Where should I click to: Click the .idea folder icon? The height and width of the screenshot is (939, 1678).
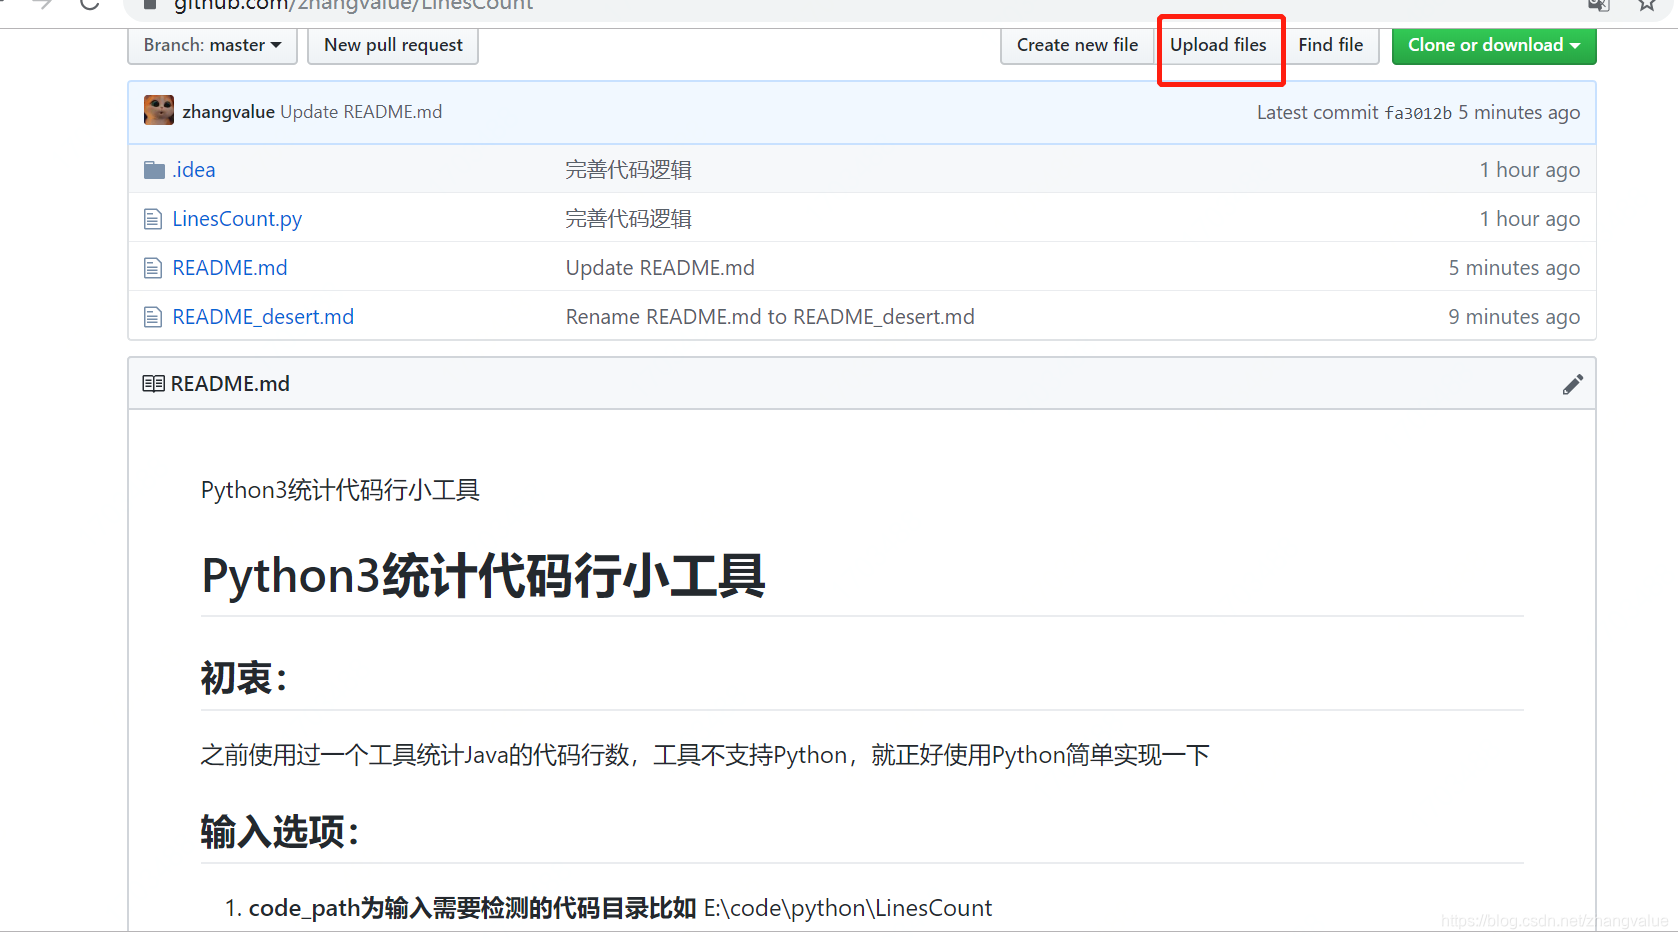[x=153, y=169]
